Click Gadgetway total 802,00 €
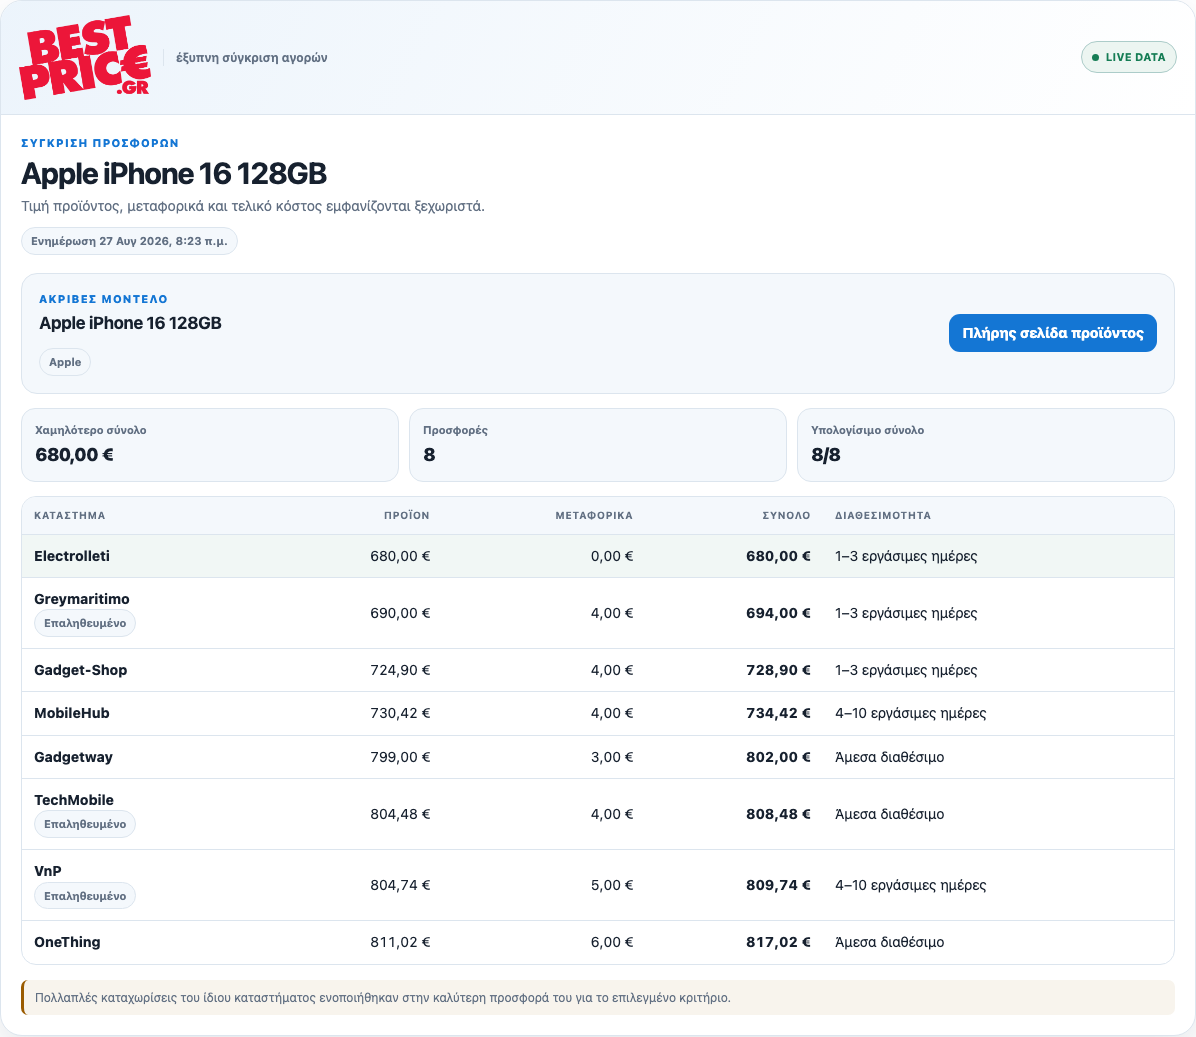1196x1037 pixels. coord(778,757)
